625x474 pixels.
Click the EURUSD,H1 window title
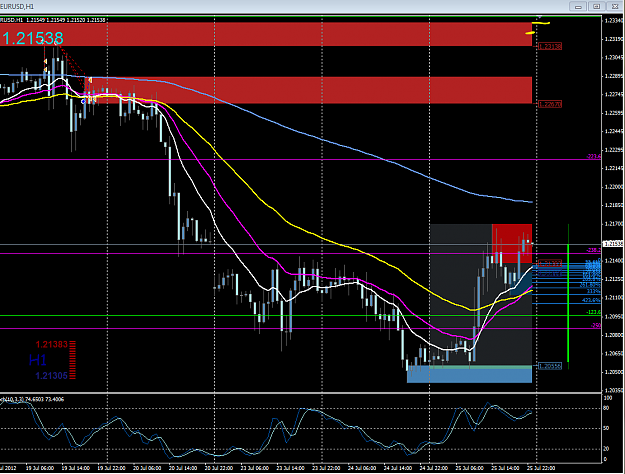[17, 6]
